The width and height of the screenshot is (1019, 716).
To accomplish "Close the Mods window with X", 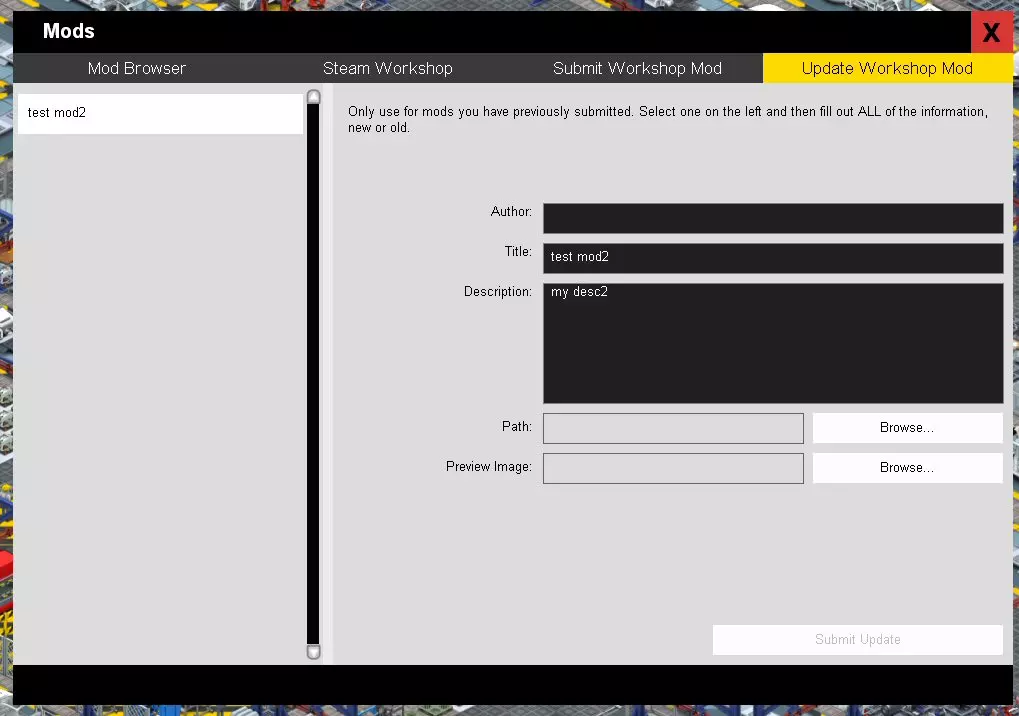I will pyautogui.click(x=991, y=32).
